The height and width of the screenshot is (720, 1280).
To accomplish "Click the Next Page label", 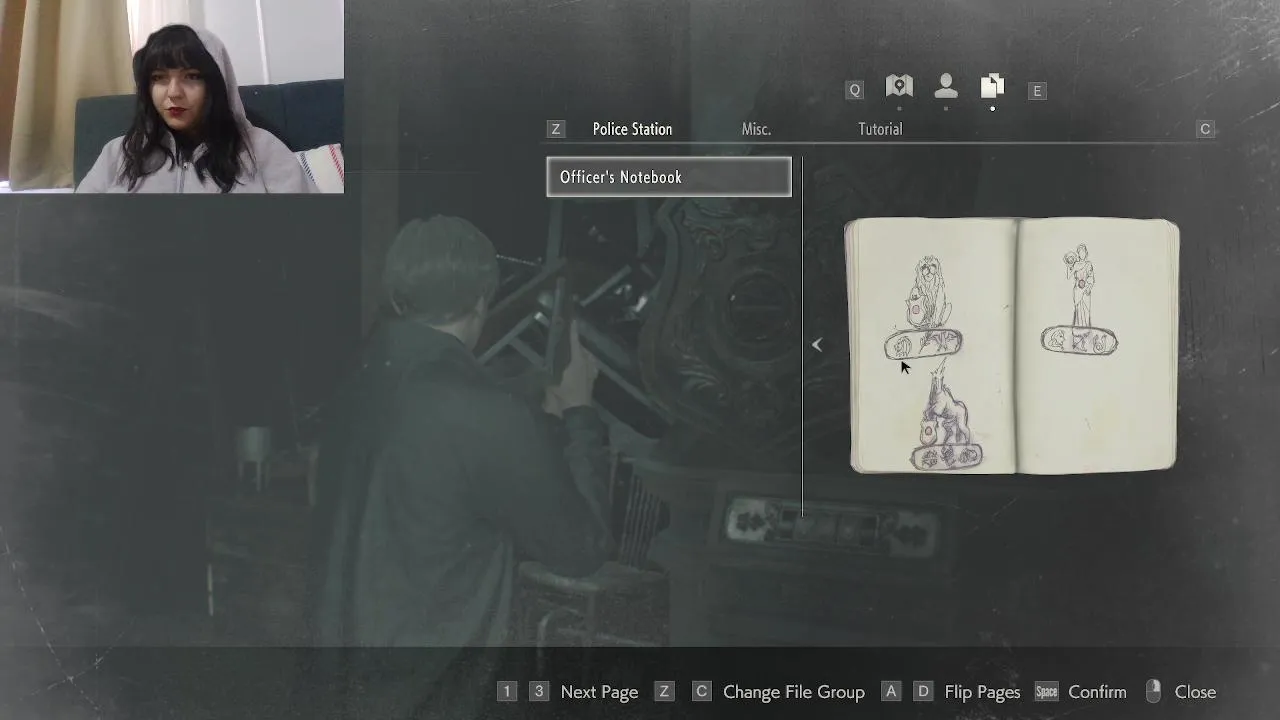I will point(599,692).
